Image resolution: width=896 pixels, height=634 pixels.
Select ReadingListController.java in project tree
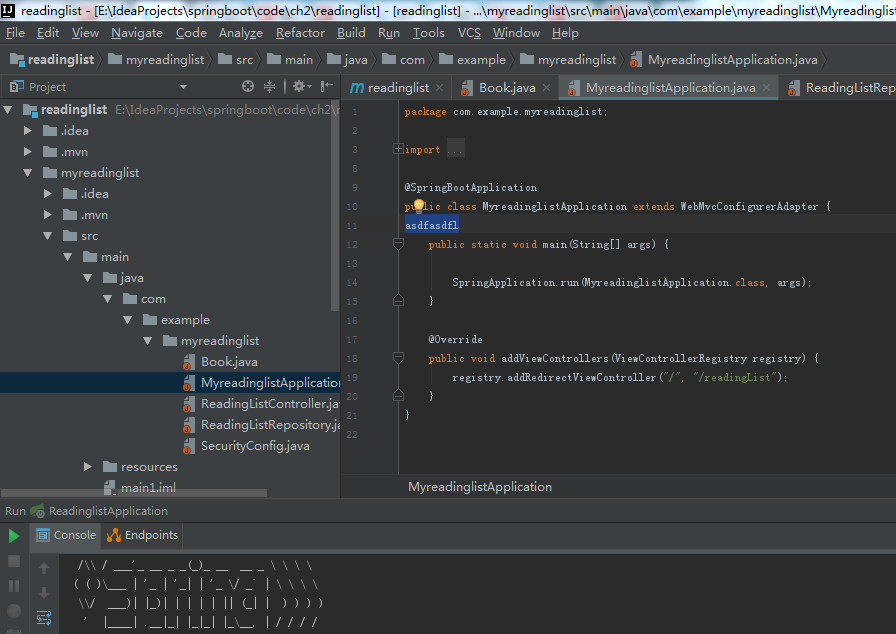click(270, 404)
